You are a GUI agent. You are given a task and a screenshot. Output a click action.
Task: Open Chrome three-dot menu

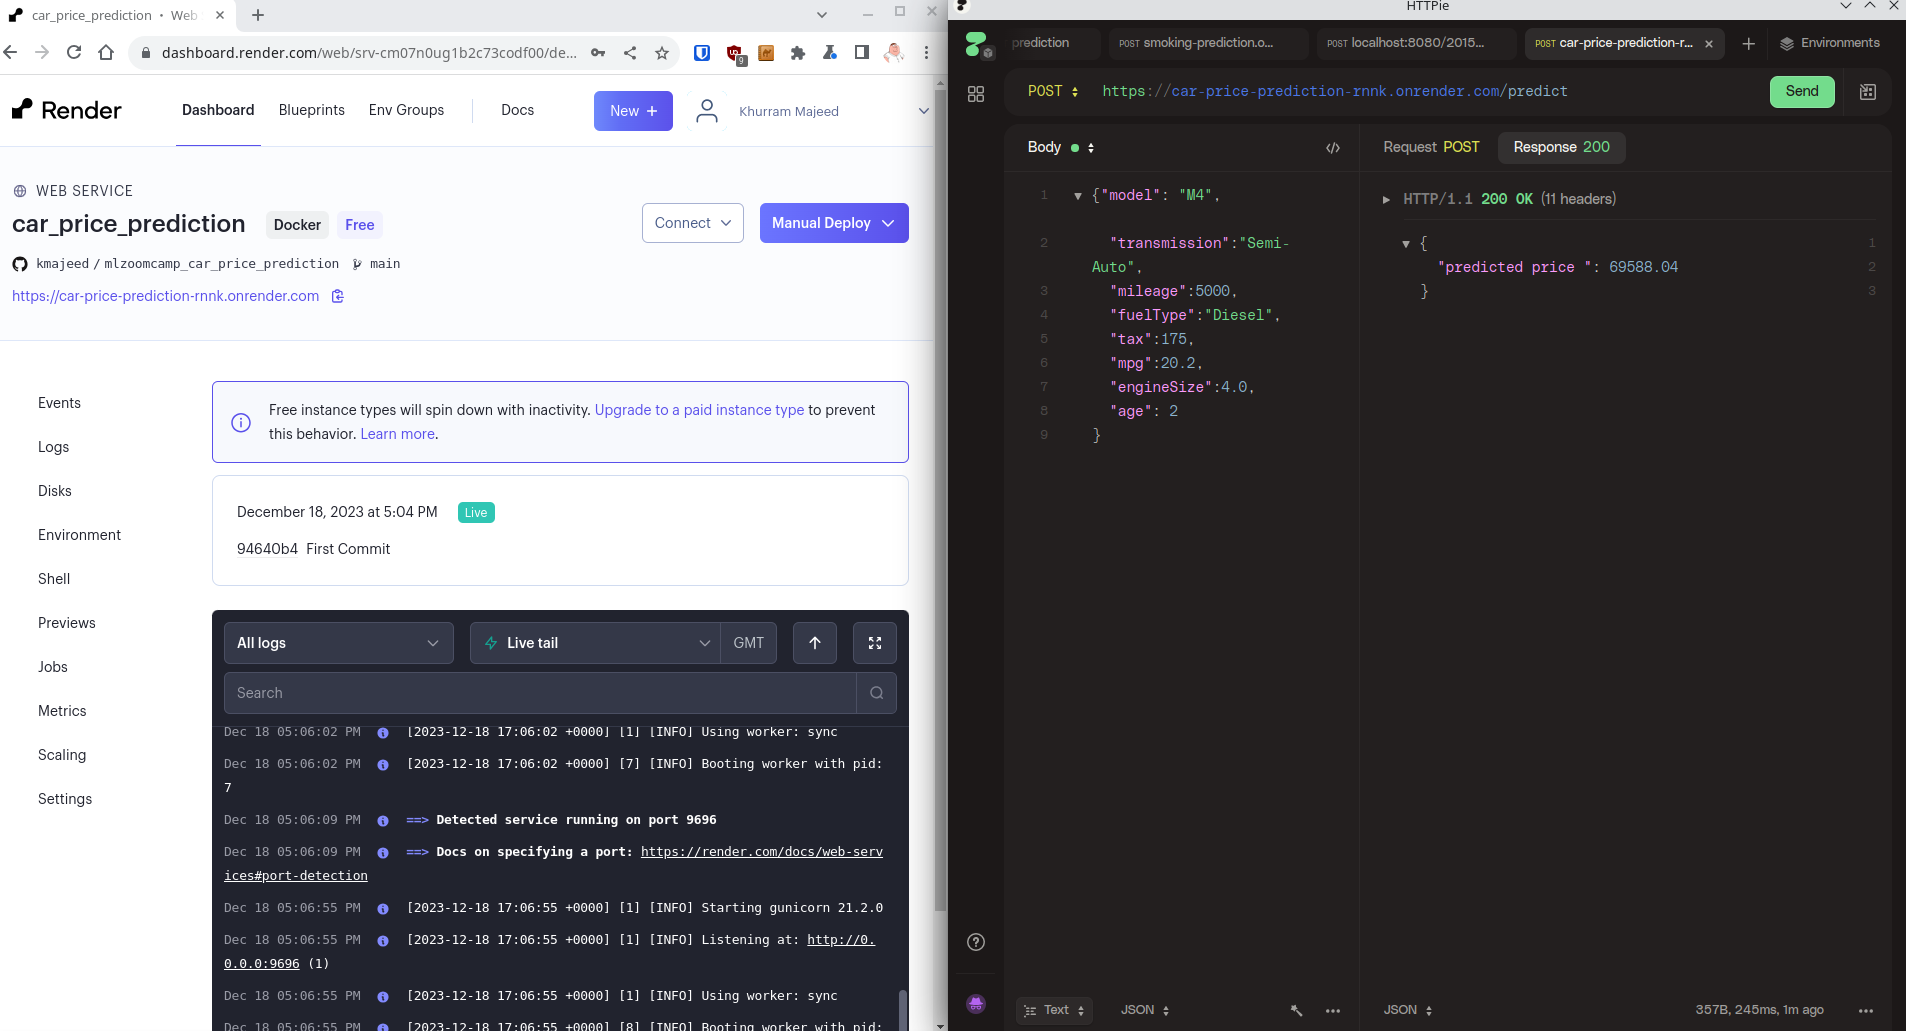(x=926, y=53)
